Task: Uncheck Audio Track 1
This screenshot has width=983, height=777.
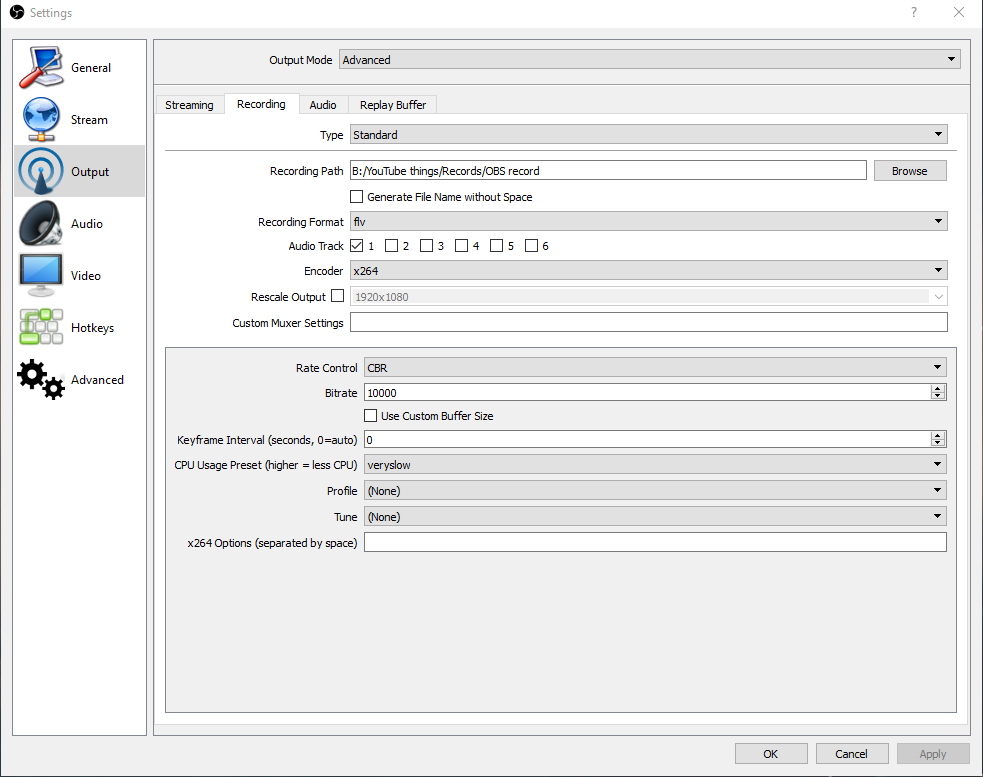Action: click(x=357, y=245)
